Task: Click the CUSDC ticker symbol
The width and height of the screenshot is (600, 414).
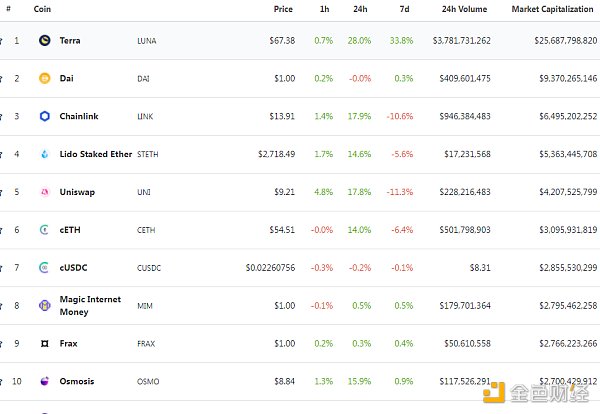Action: click(x=149, y=268)
